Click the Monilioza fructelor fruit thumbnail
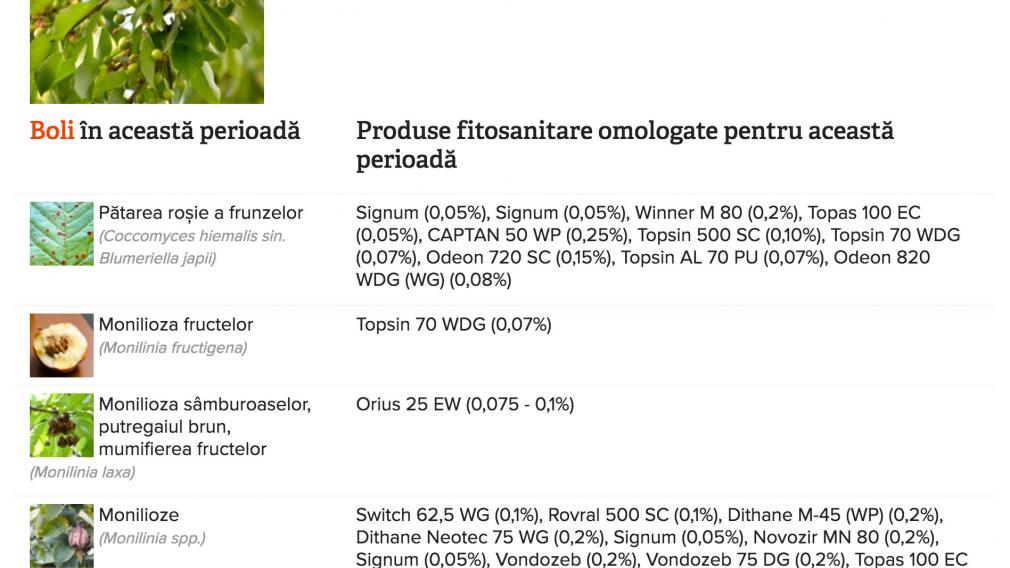1010x568 pixels. (62, 345)
